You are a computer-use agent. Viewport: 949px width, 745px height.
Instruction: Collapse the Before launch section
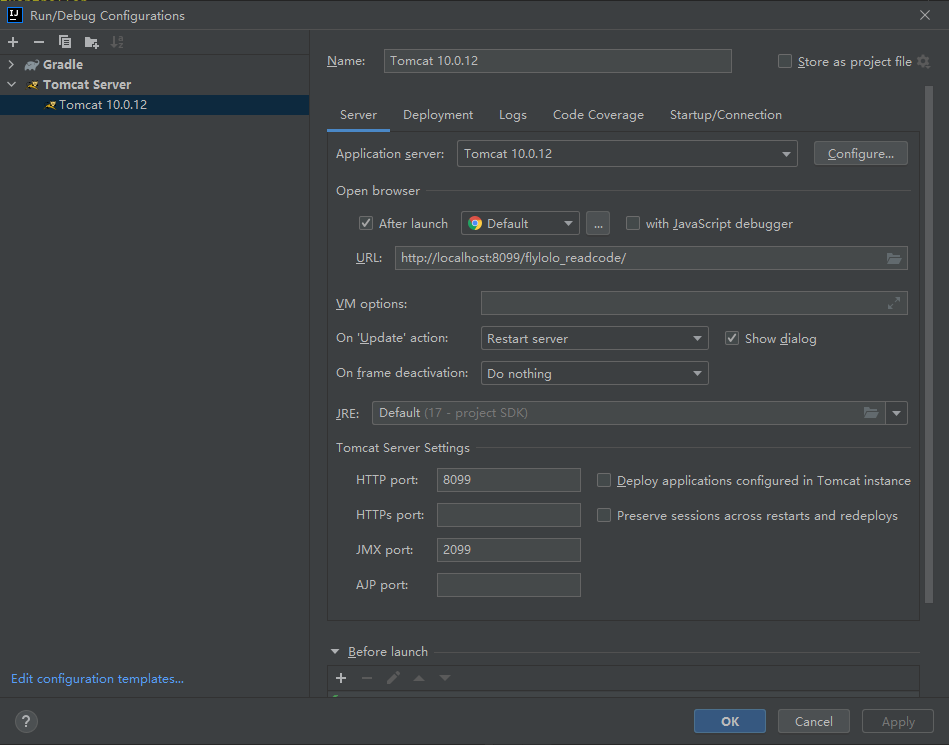(x=335, y=652)
